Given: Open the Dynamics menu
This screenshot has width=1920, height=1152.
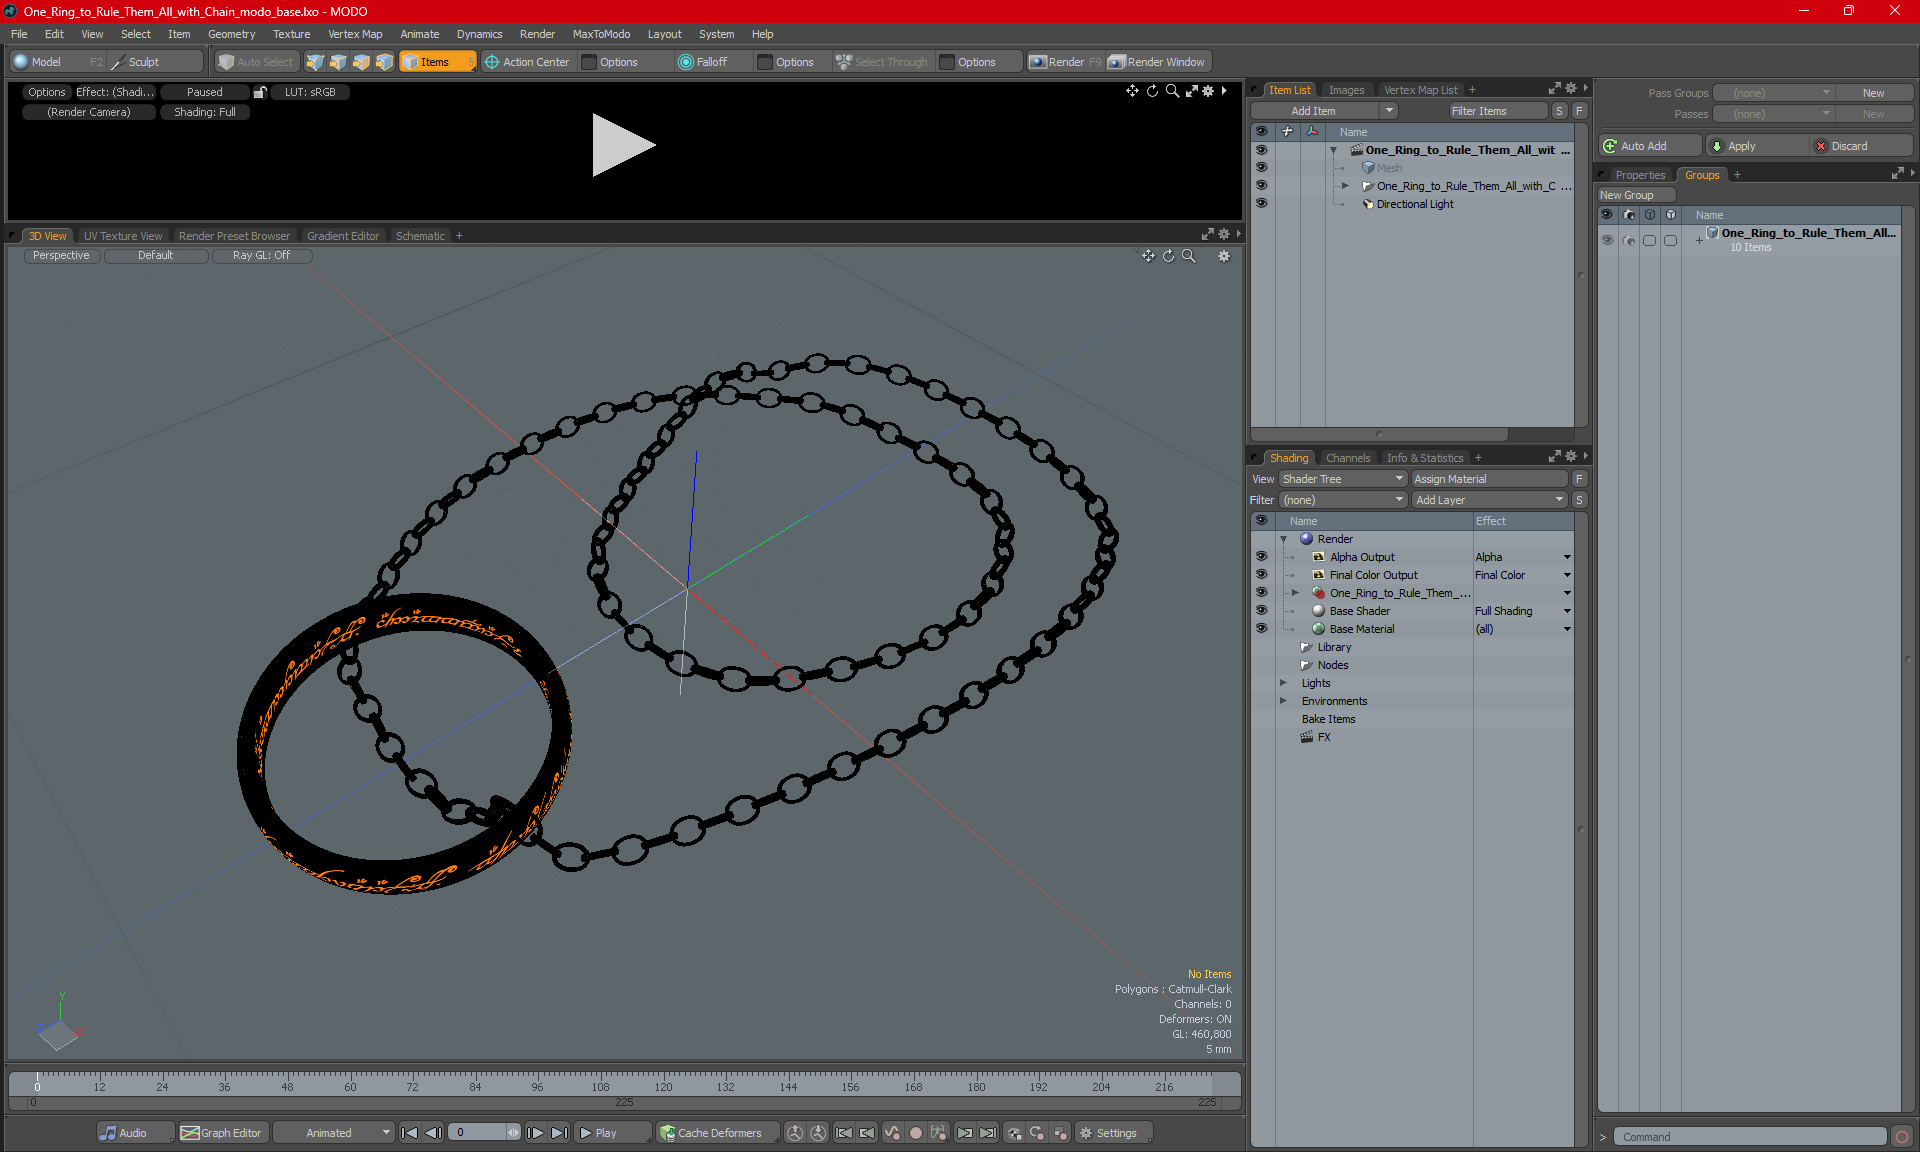Looking at the screenshot, I should (x=479, y=34).
